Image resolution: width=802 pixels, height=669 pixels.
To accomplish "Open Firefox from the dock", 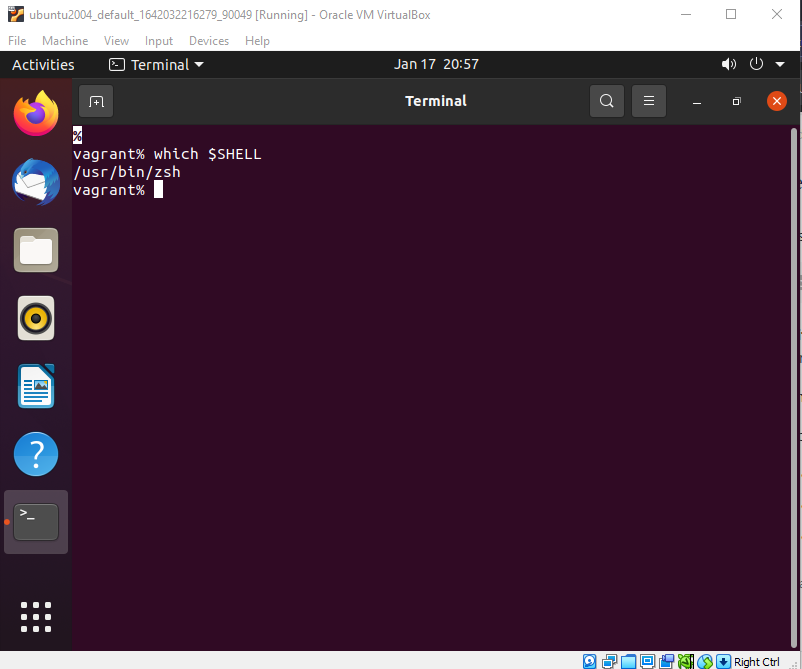I will (36, 113).
